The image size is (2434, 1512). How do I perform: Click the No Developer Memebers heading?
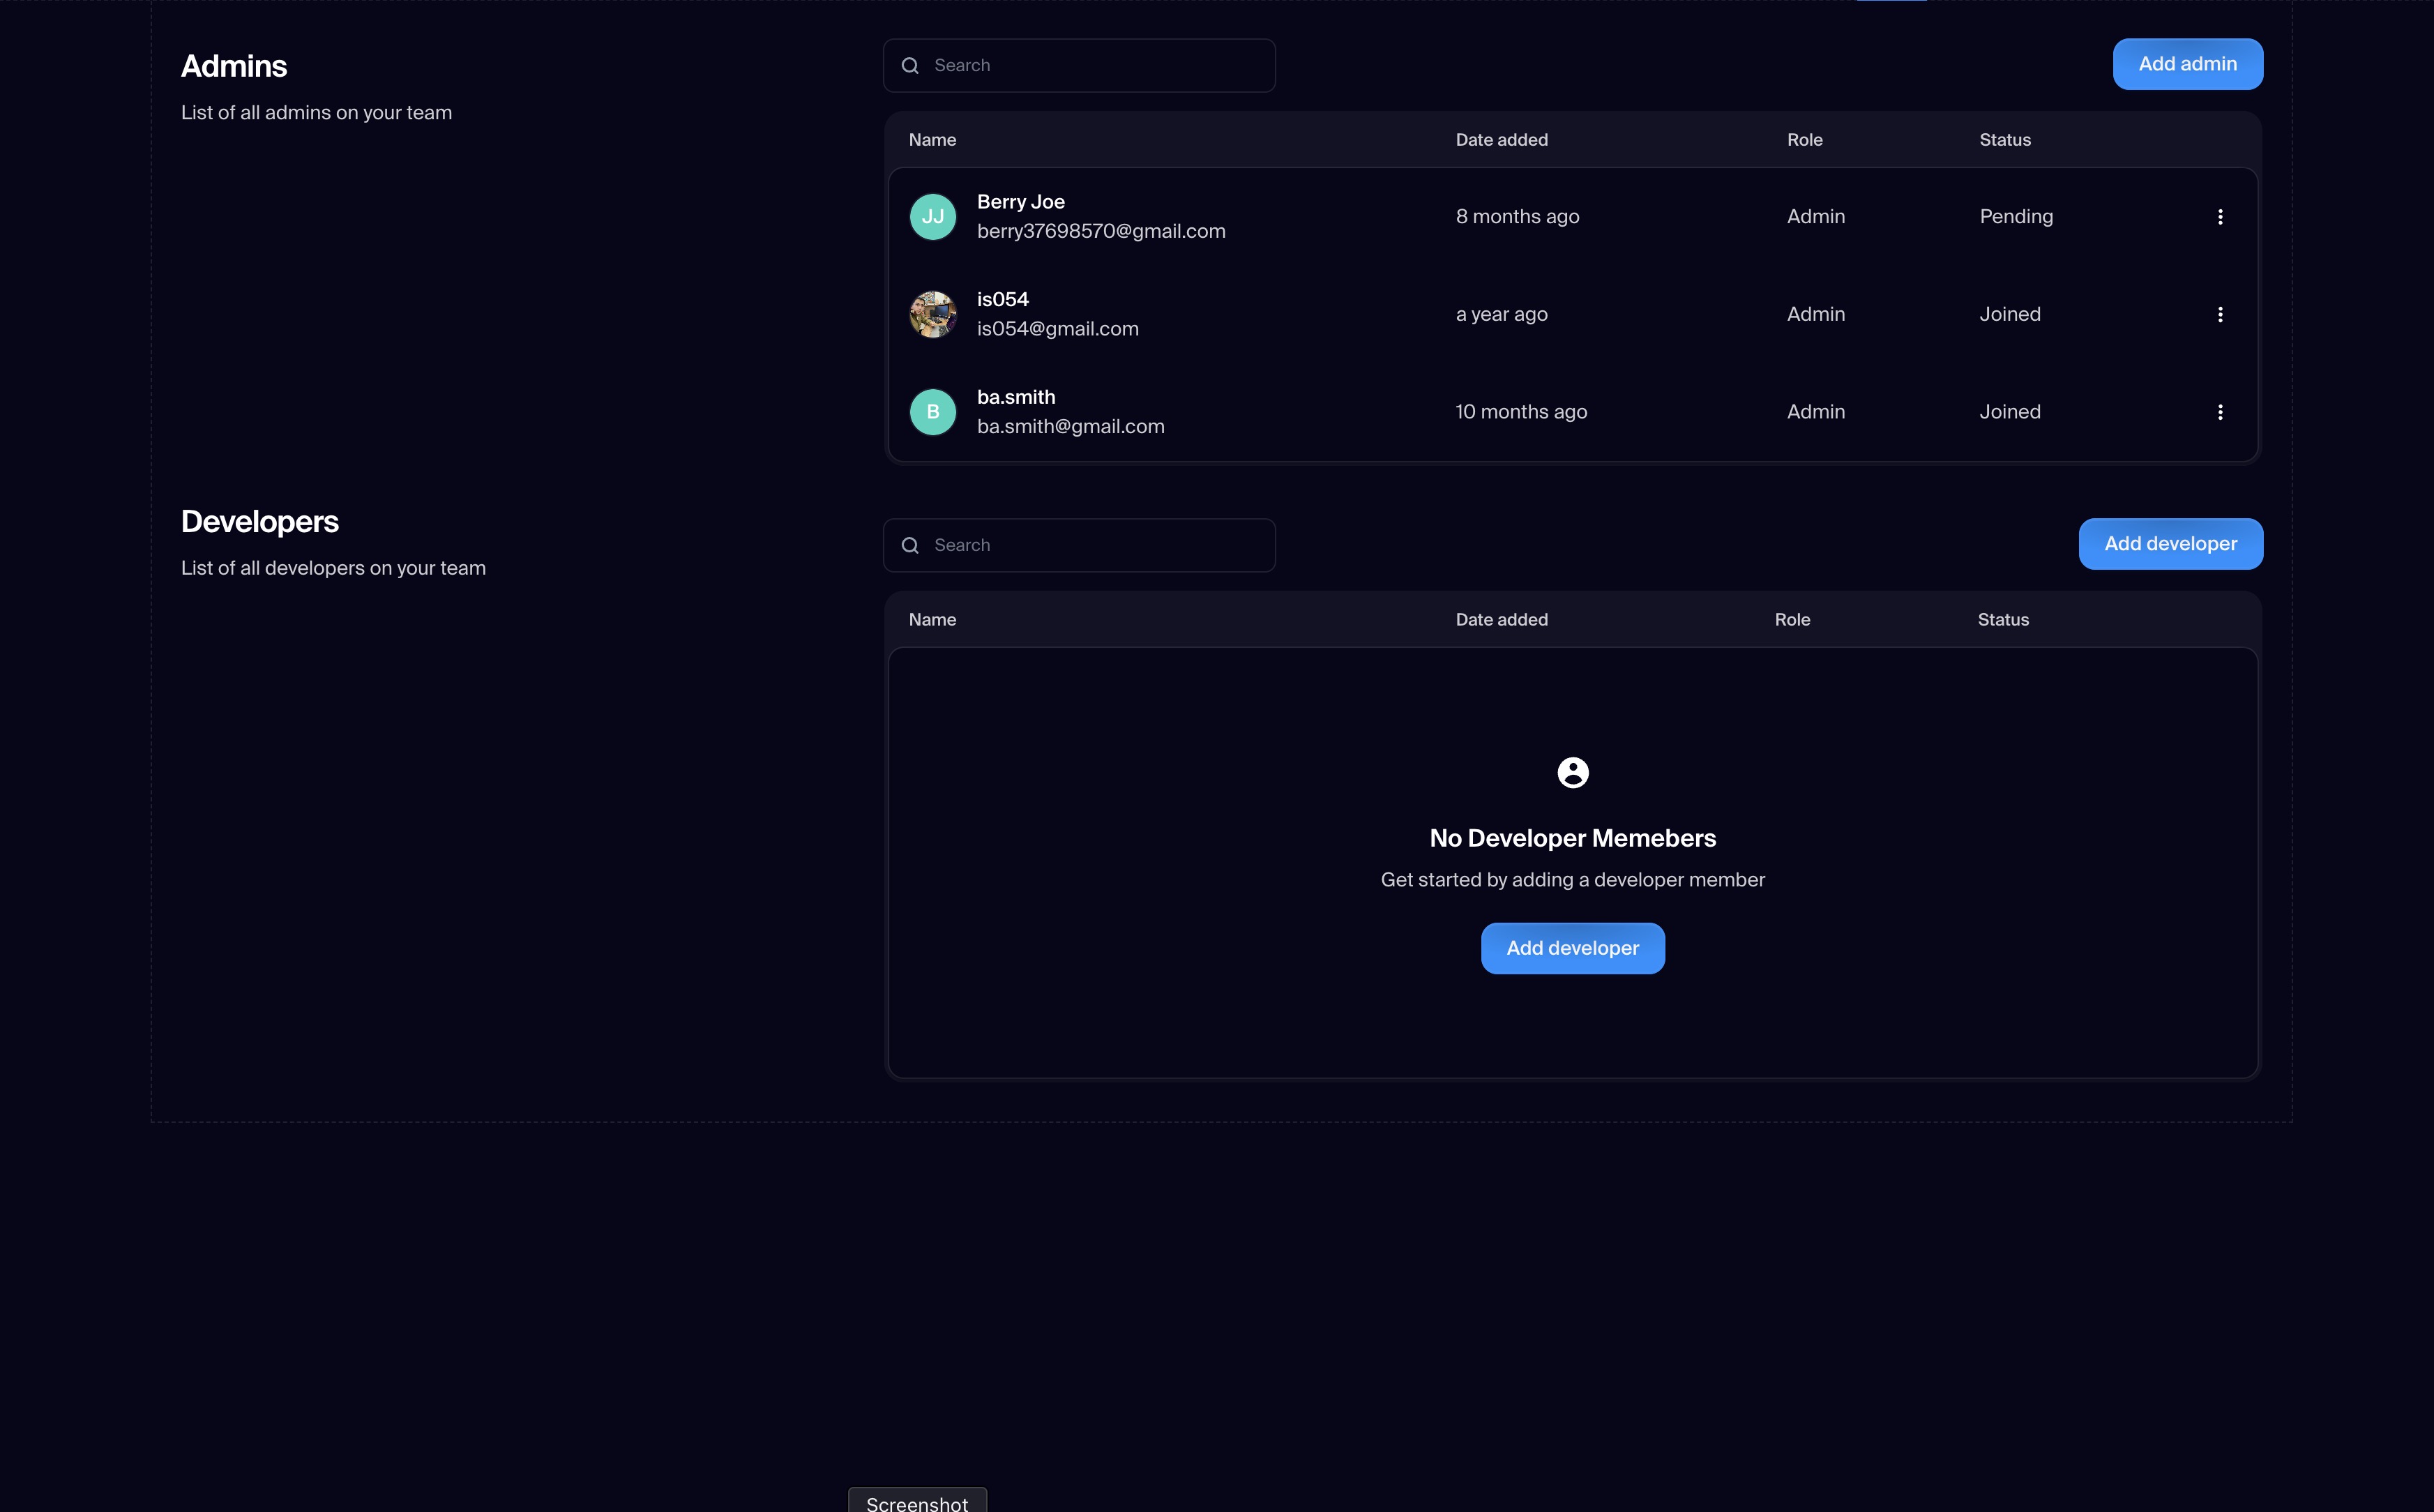click(1573, 838)
